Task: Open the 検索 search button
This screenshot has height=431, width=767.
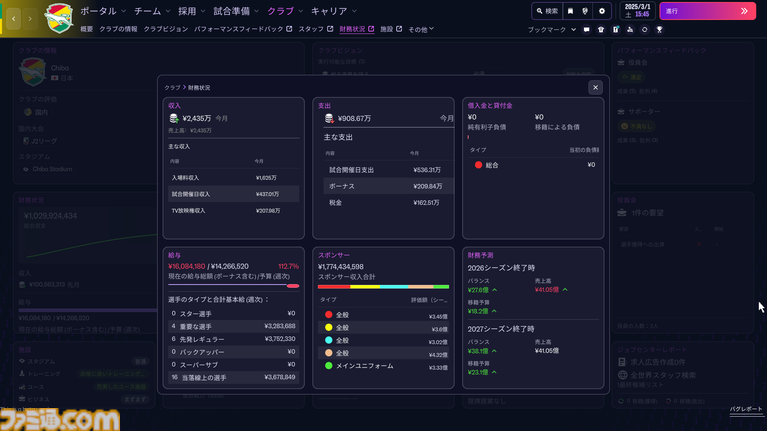Action: click(x=547, y=11)
